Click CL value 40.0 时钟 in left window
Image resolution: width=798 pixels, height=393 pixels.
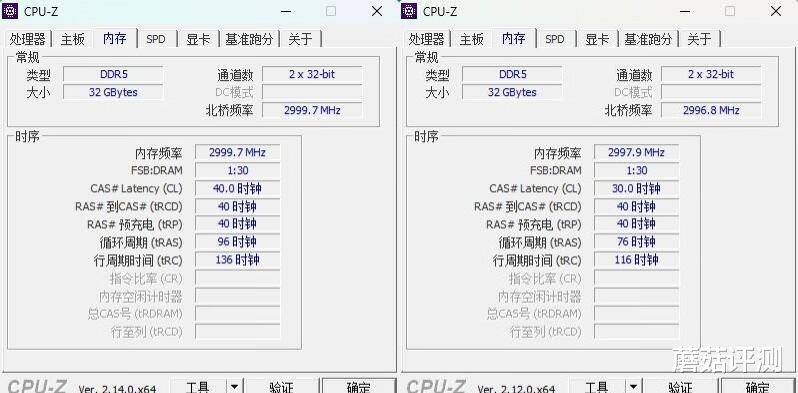pos(238,188)
